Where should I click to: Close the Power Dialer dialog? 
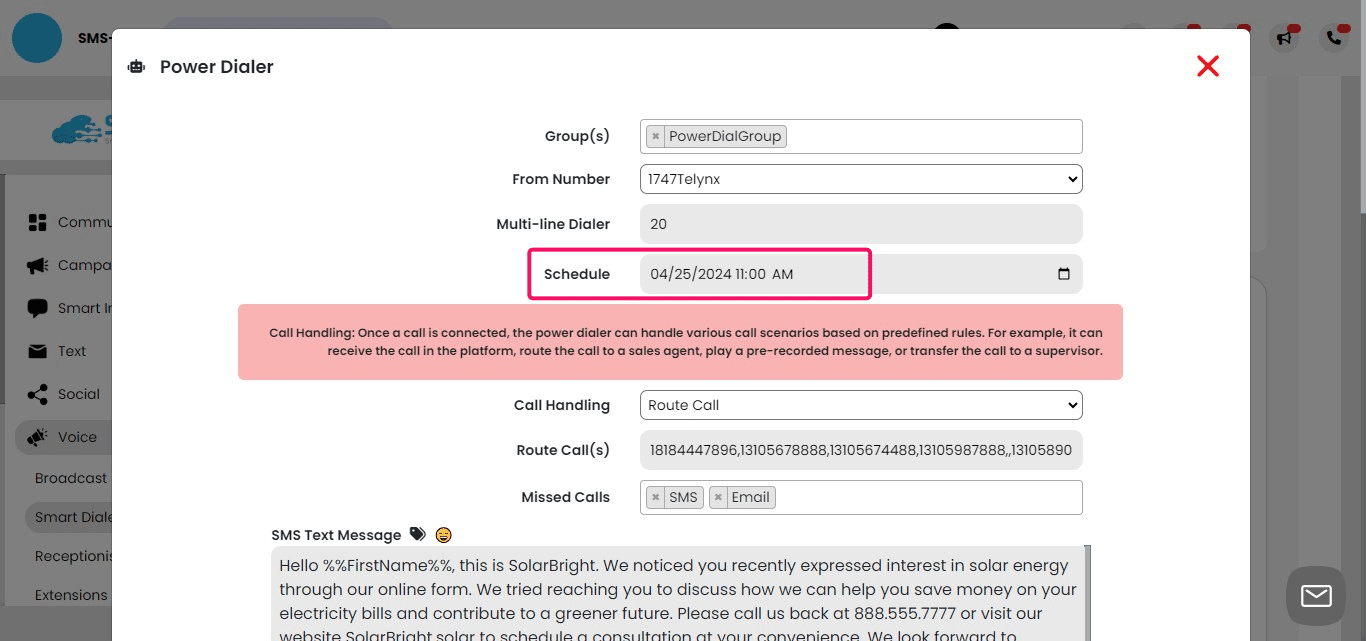point(1208,66)
